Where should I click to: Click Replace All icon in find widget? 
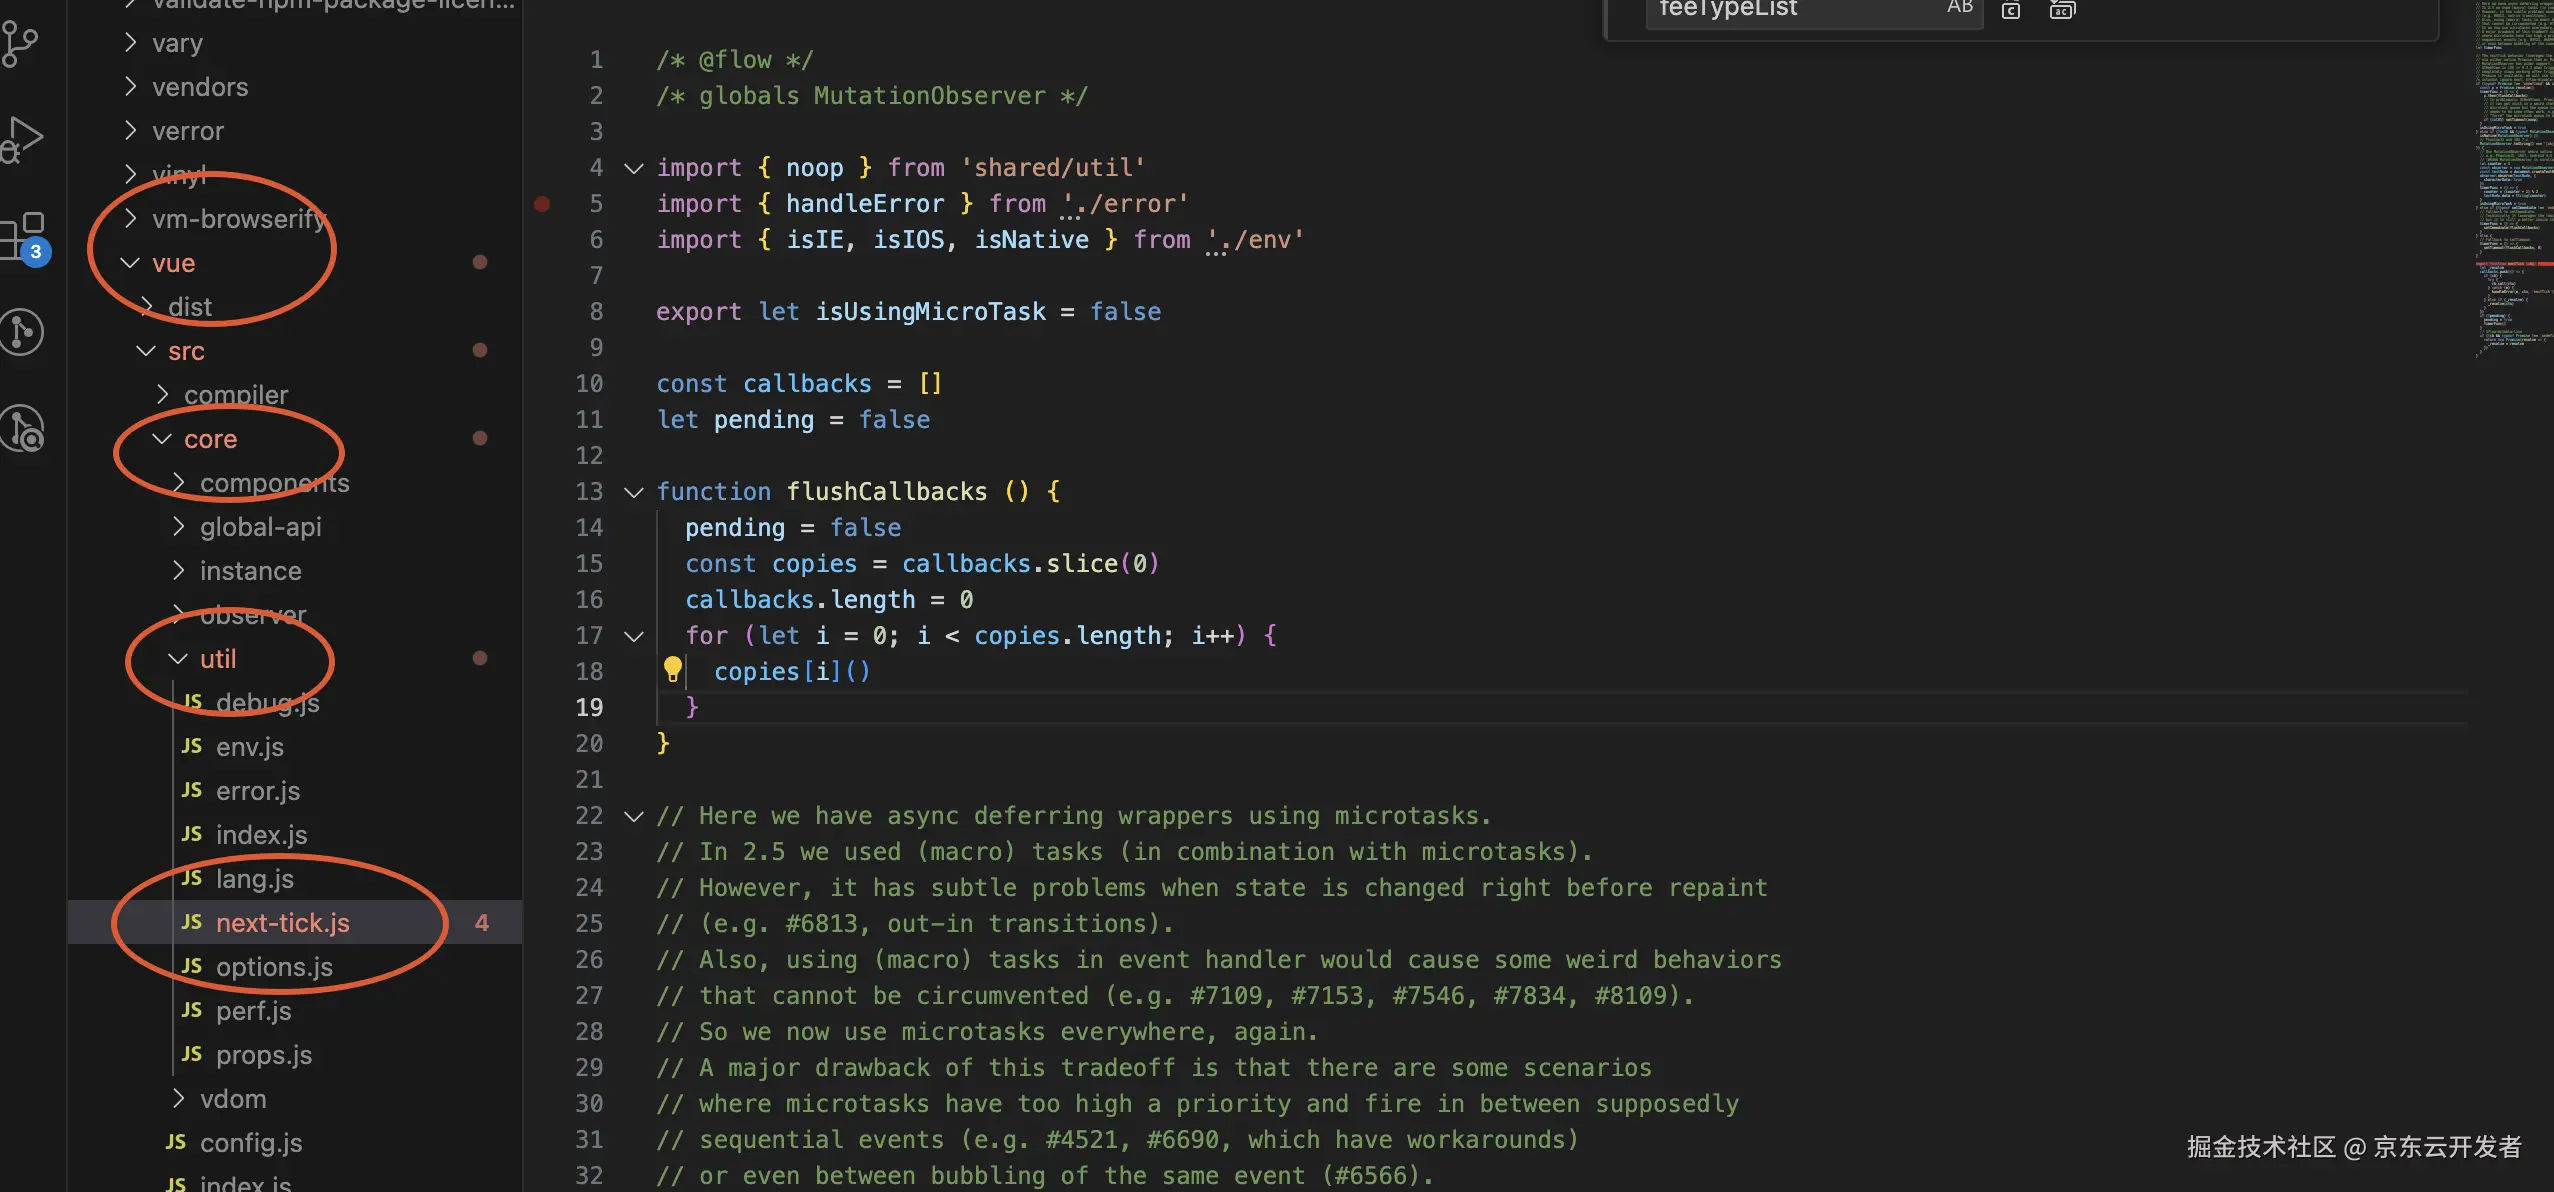[2062, 10]
